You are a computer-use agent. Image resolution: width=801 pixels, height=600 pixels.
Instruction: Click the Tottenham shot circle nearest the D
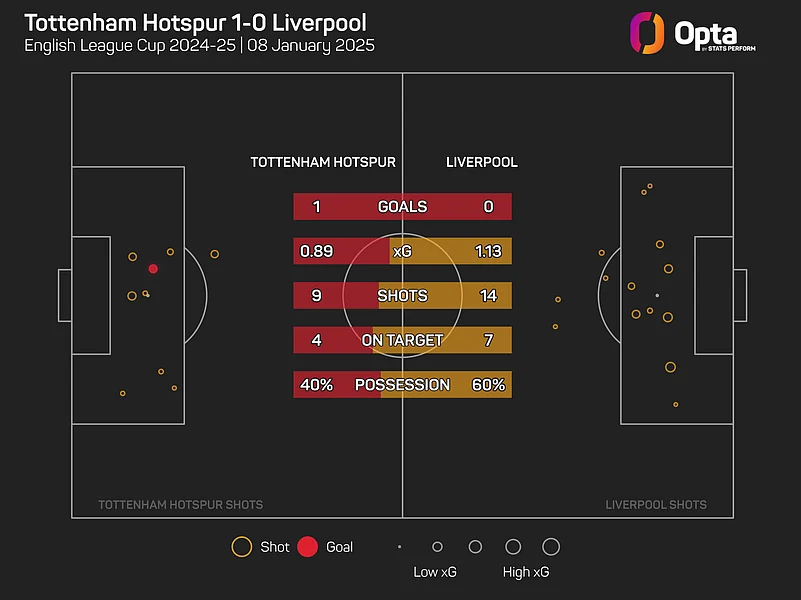click(x=214, y=254)
